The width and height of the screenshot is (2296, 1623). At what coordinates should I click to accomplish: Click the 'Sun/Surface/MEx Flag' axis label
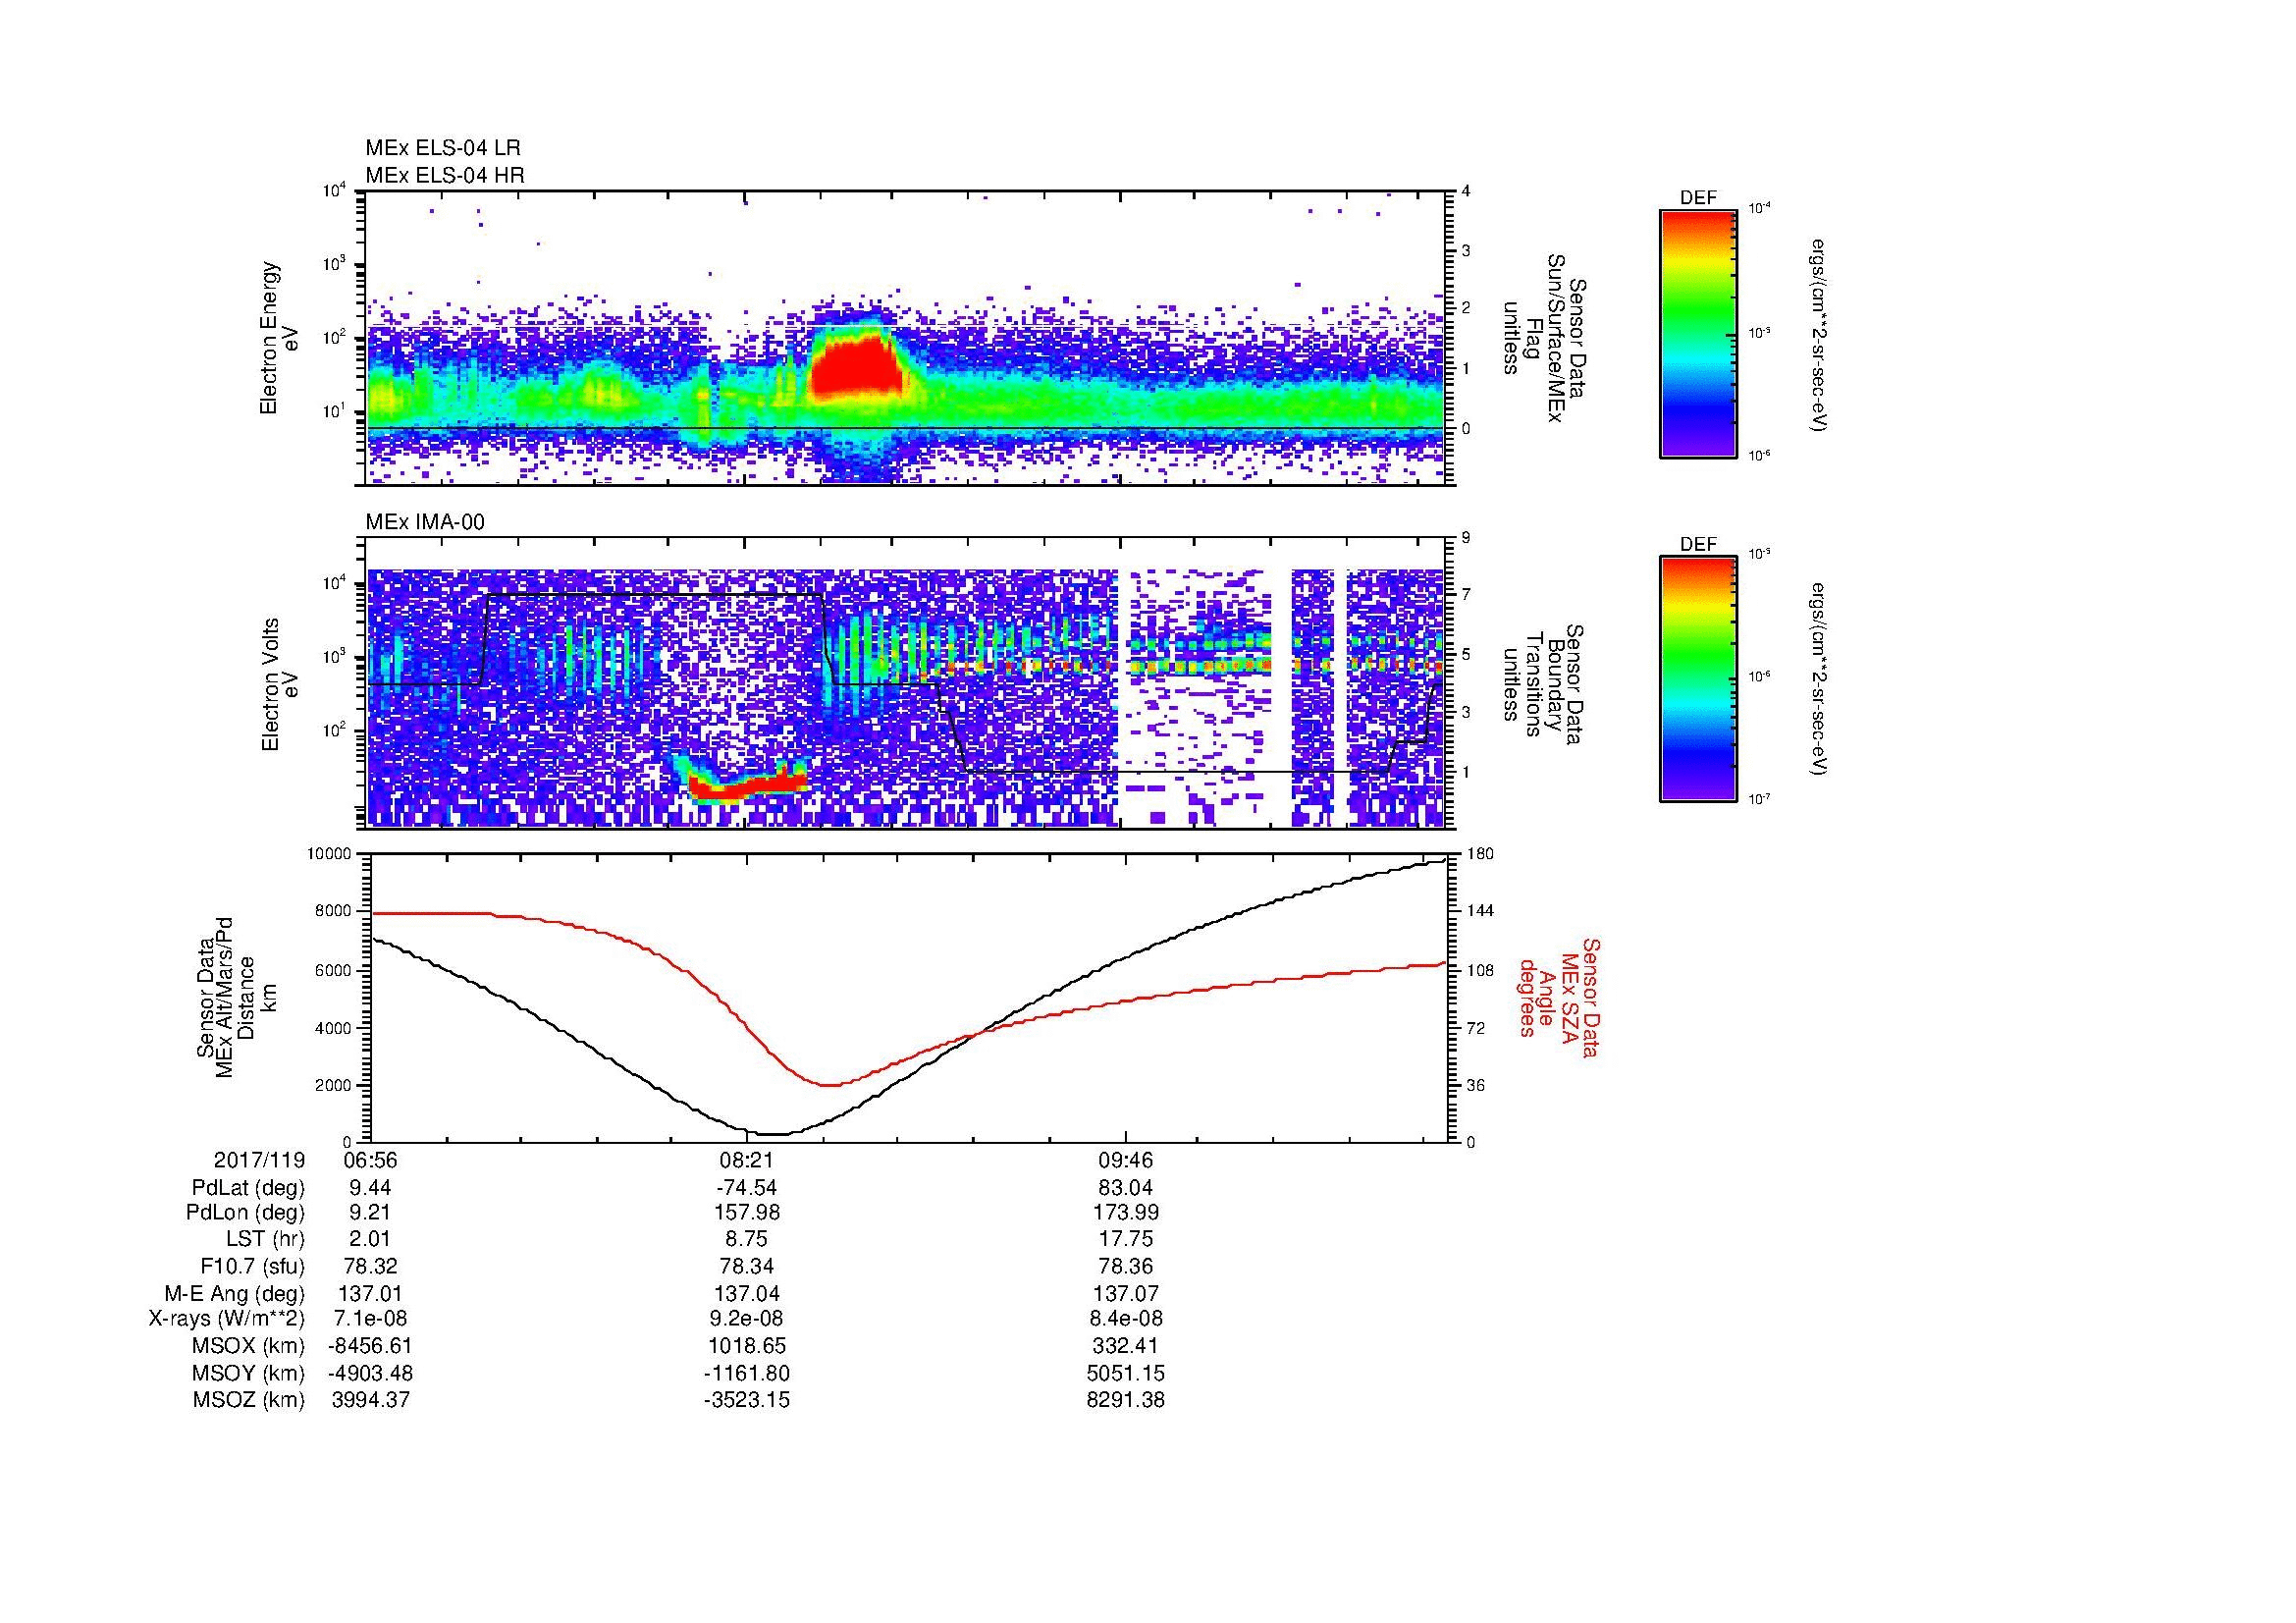click(1547, 338)
